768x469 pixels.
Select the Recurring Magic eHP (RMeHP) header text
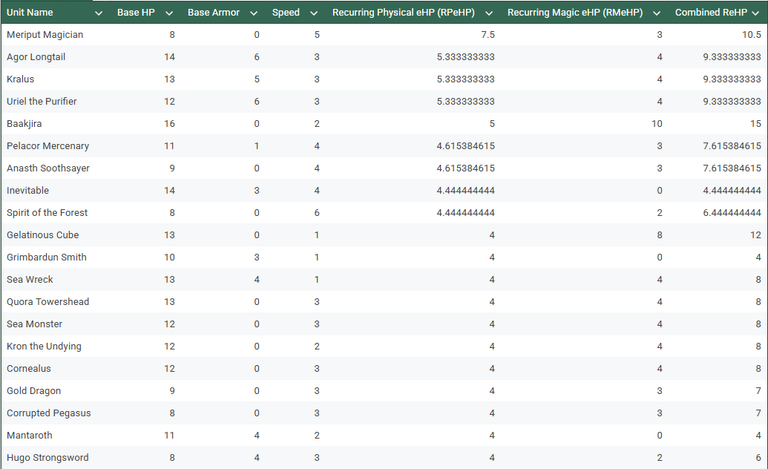[x=575, y=13]
